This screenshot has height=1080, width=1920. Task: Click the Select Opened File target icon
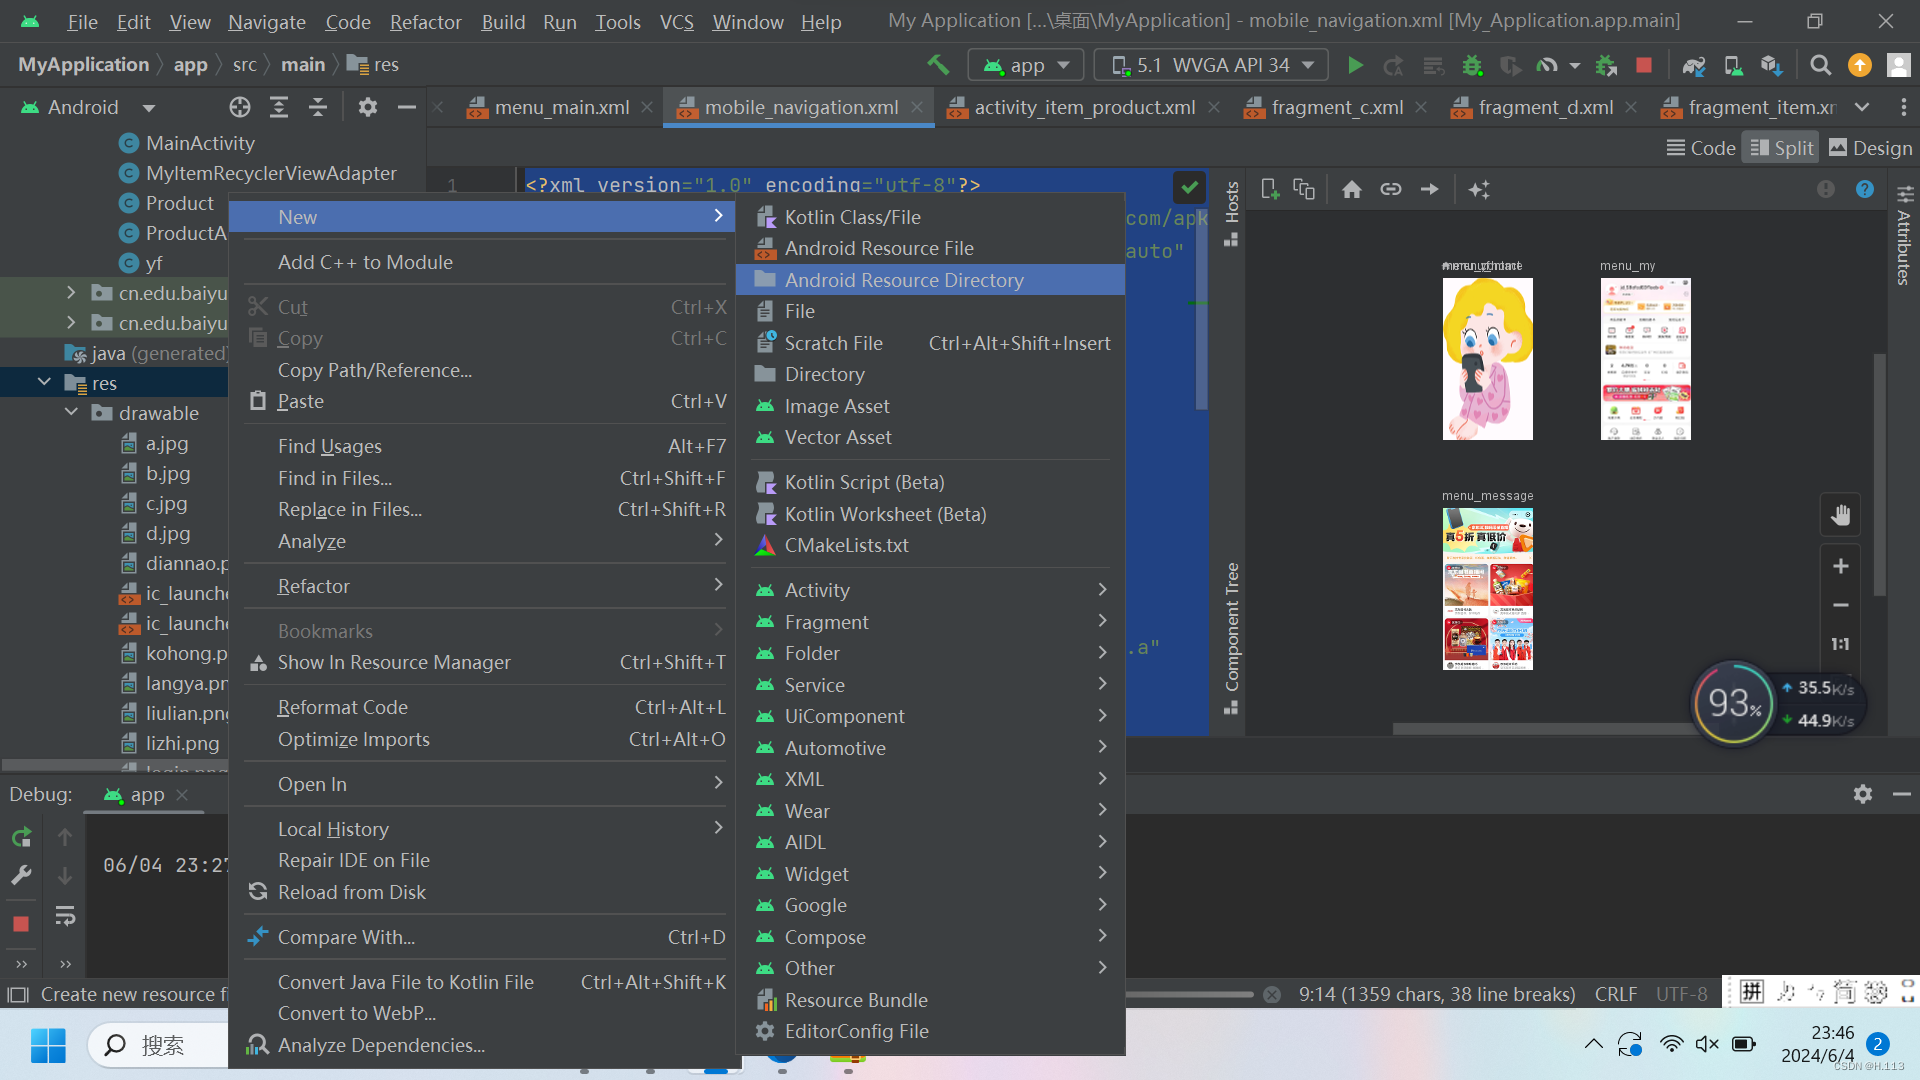239,107
